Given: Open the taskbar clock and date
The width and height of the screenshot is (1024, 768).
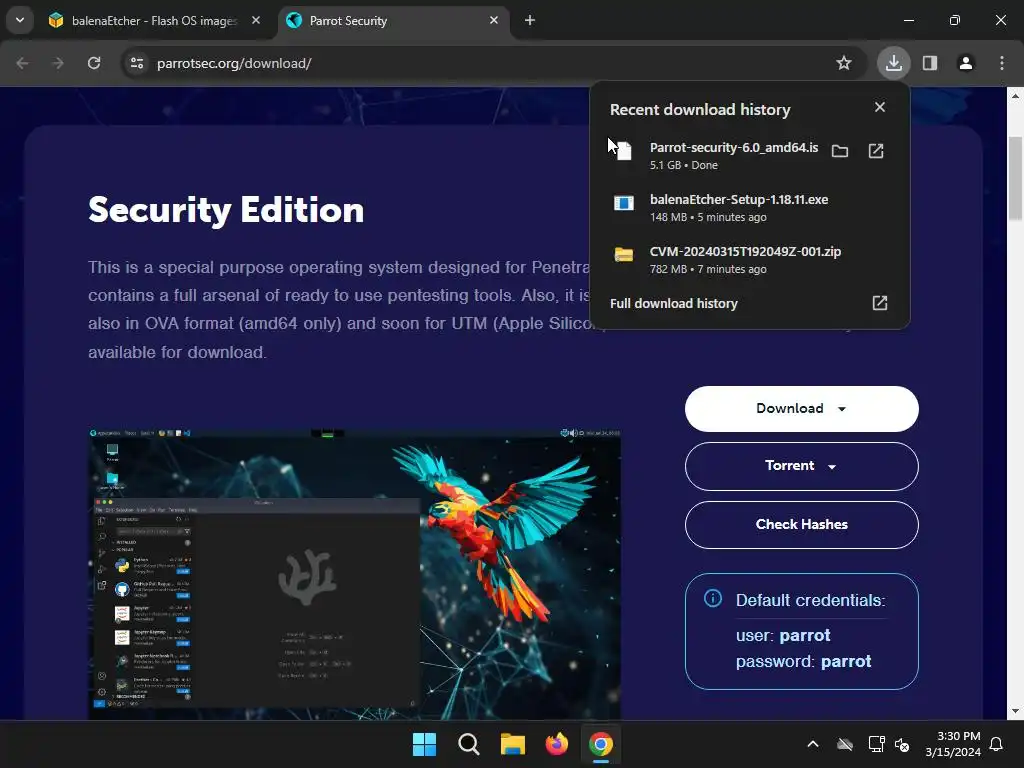Looking at the screenshot, I should pos(953,744).
